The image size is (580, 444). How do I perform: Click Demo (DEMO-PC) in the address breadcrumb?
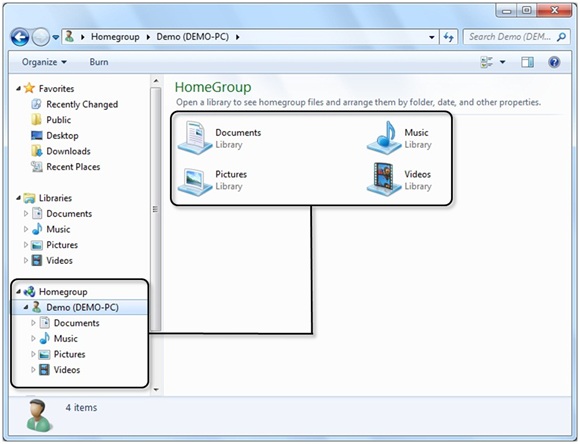pos(193,37)
